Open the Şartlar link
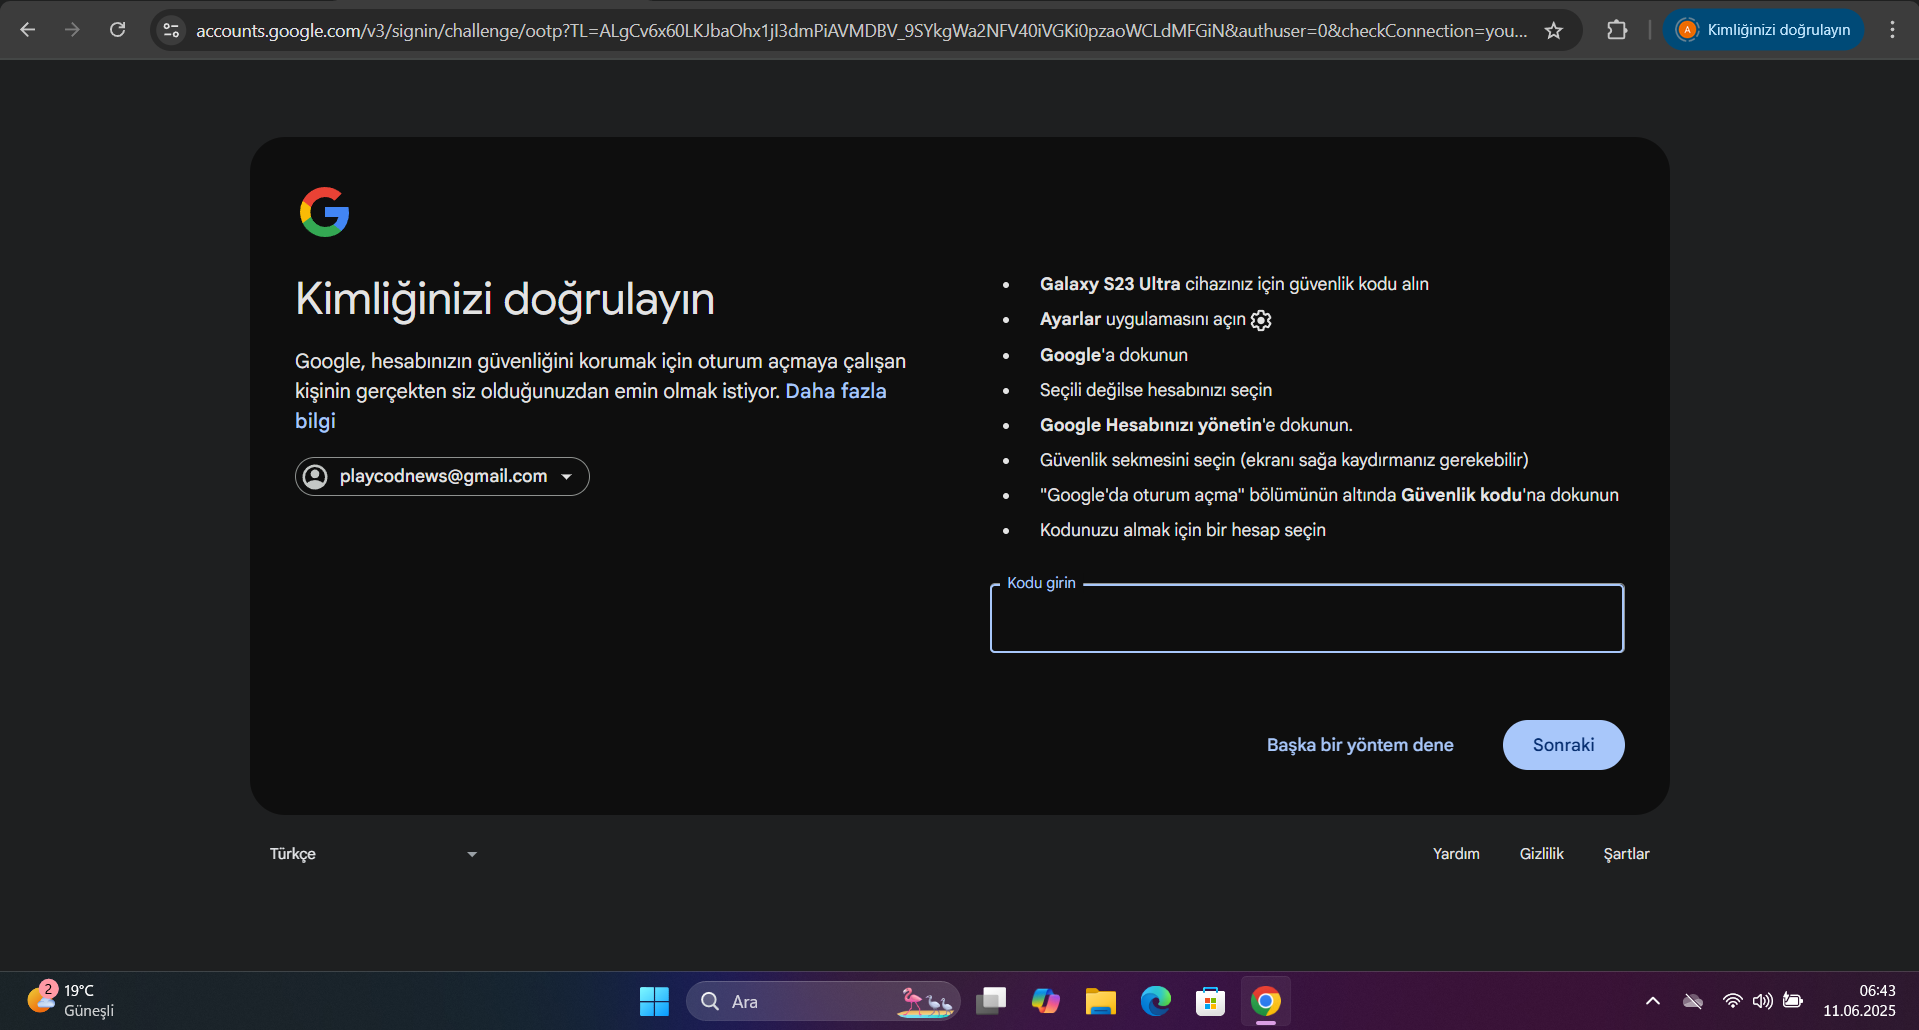The height and width of the screenshot is (1030, 1919). tap(1627, 854)
